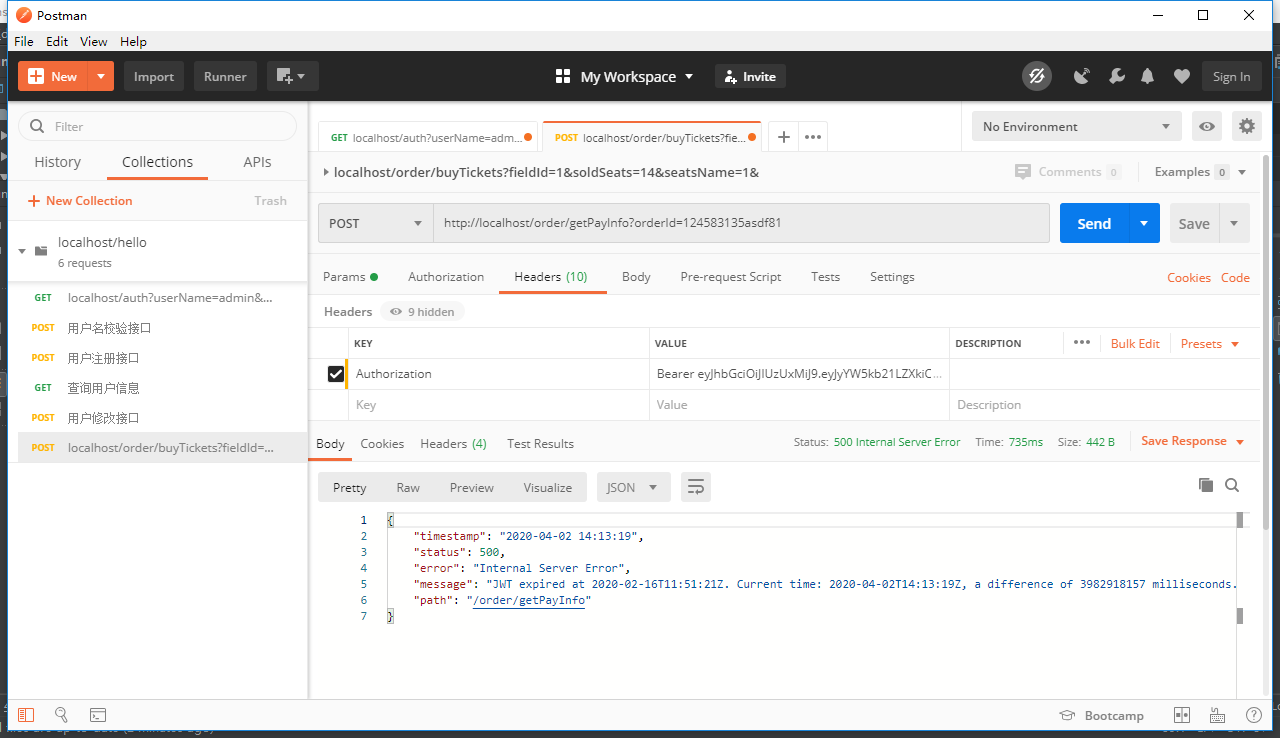Open the Test Results tab
1280x738 pixels.
coord(540,443)
